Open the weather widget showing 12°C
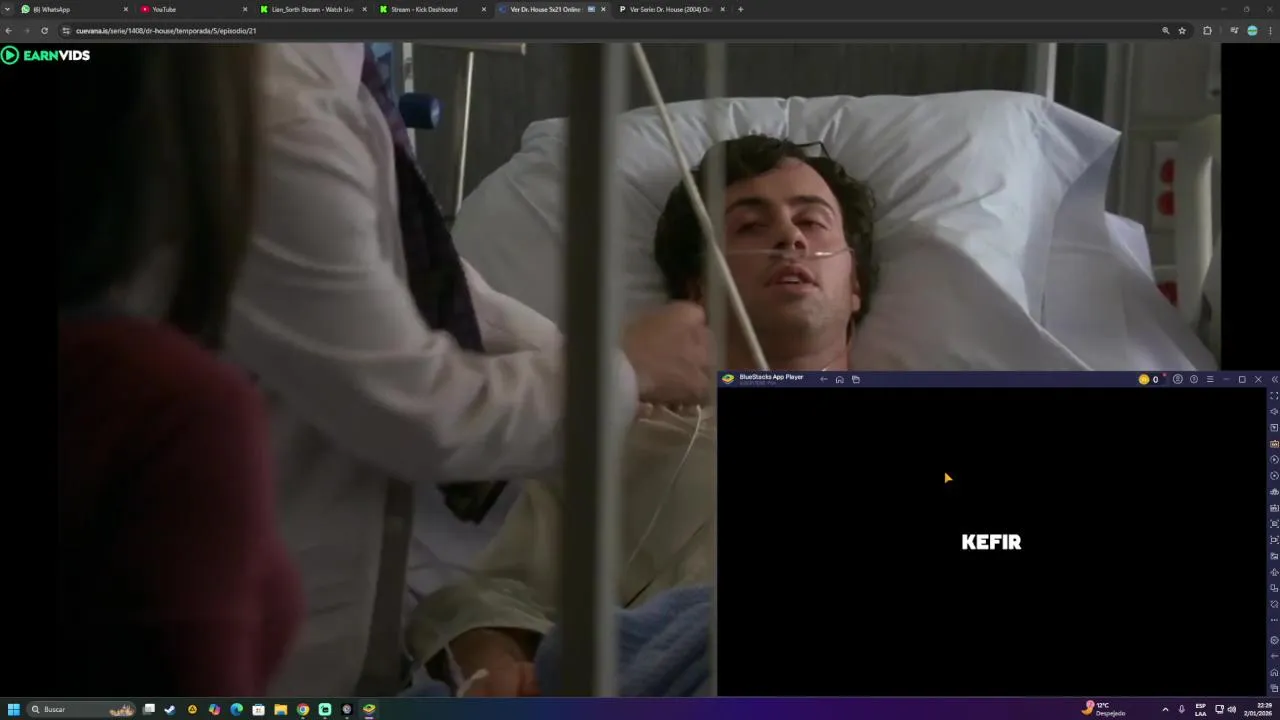This screenshot has width=1280, height=720. pyautogui.click(x=1104, y=709)
